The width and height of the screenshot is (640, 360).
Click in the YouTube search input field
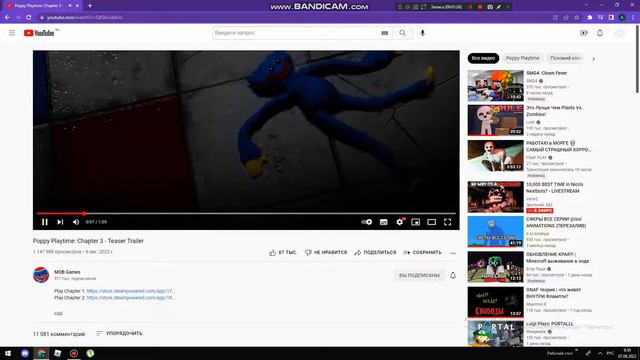(296, 33)
